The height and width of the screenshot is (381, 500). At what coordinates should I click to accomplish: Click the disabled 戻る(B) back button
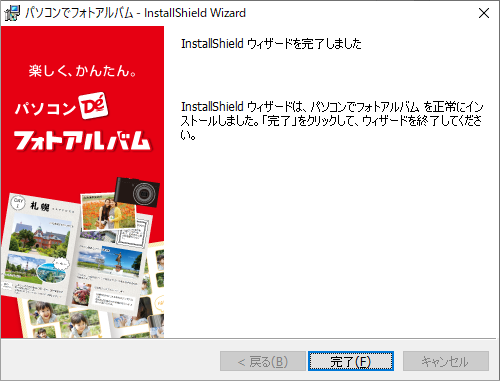[263, 361]
